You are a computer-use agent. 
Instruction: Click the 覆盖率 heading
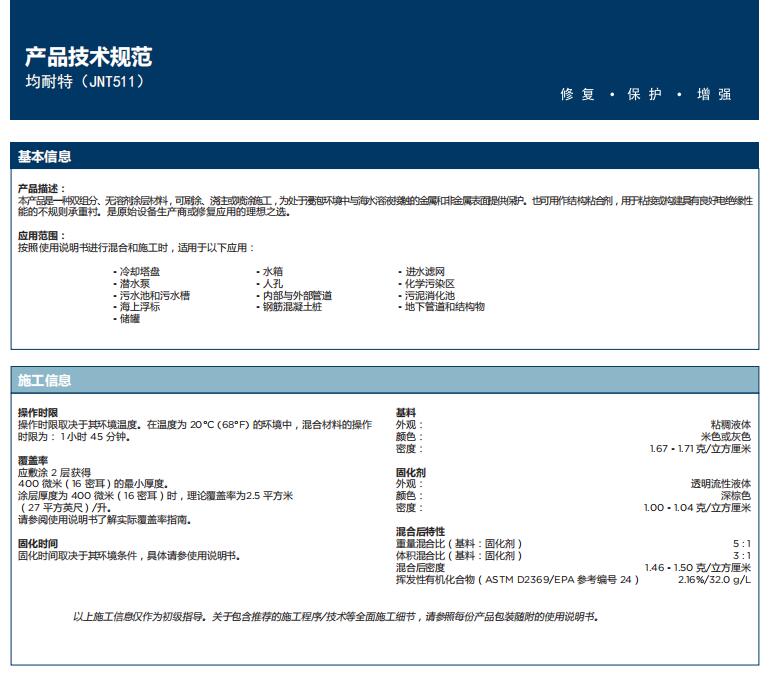coord(33,460)
